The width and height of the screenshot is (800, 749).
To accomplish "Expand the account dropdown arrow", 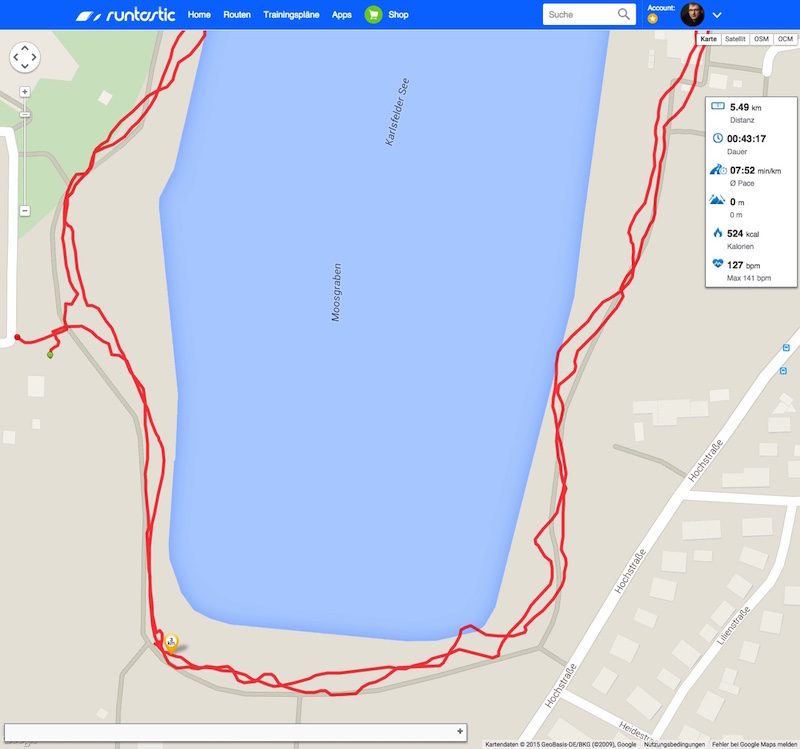I will click(x=717, y=15).
